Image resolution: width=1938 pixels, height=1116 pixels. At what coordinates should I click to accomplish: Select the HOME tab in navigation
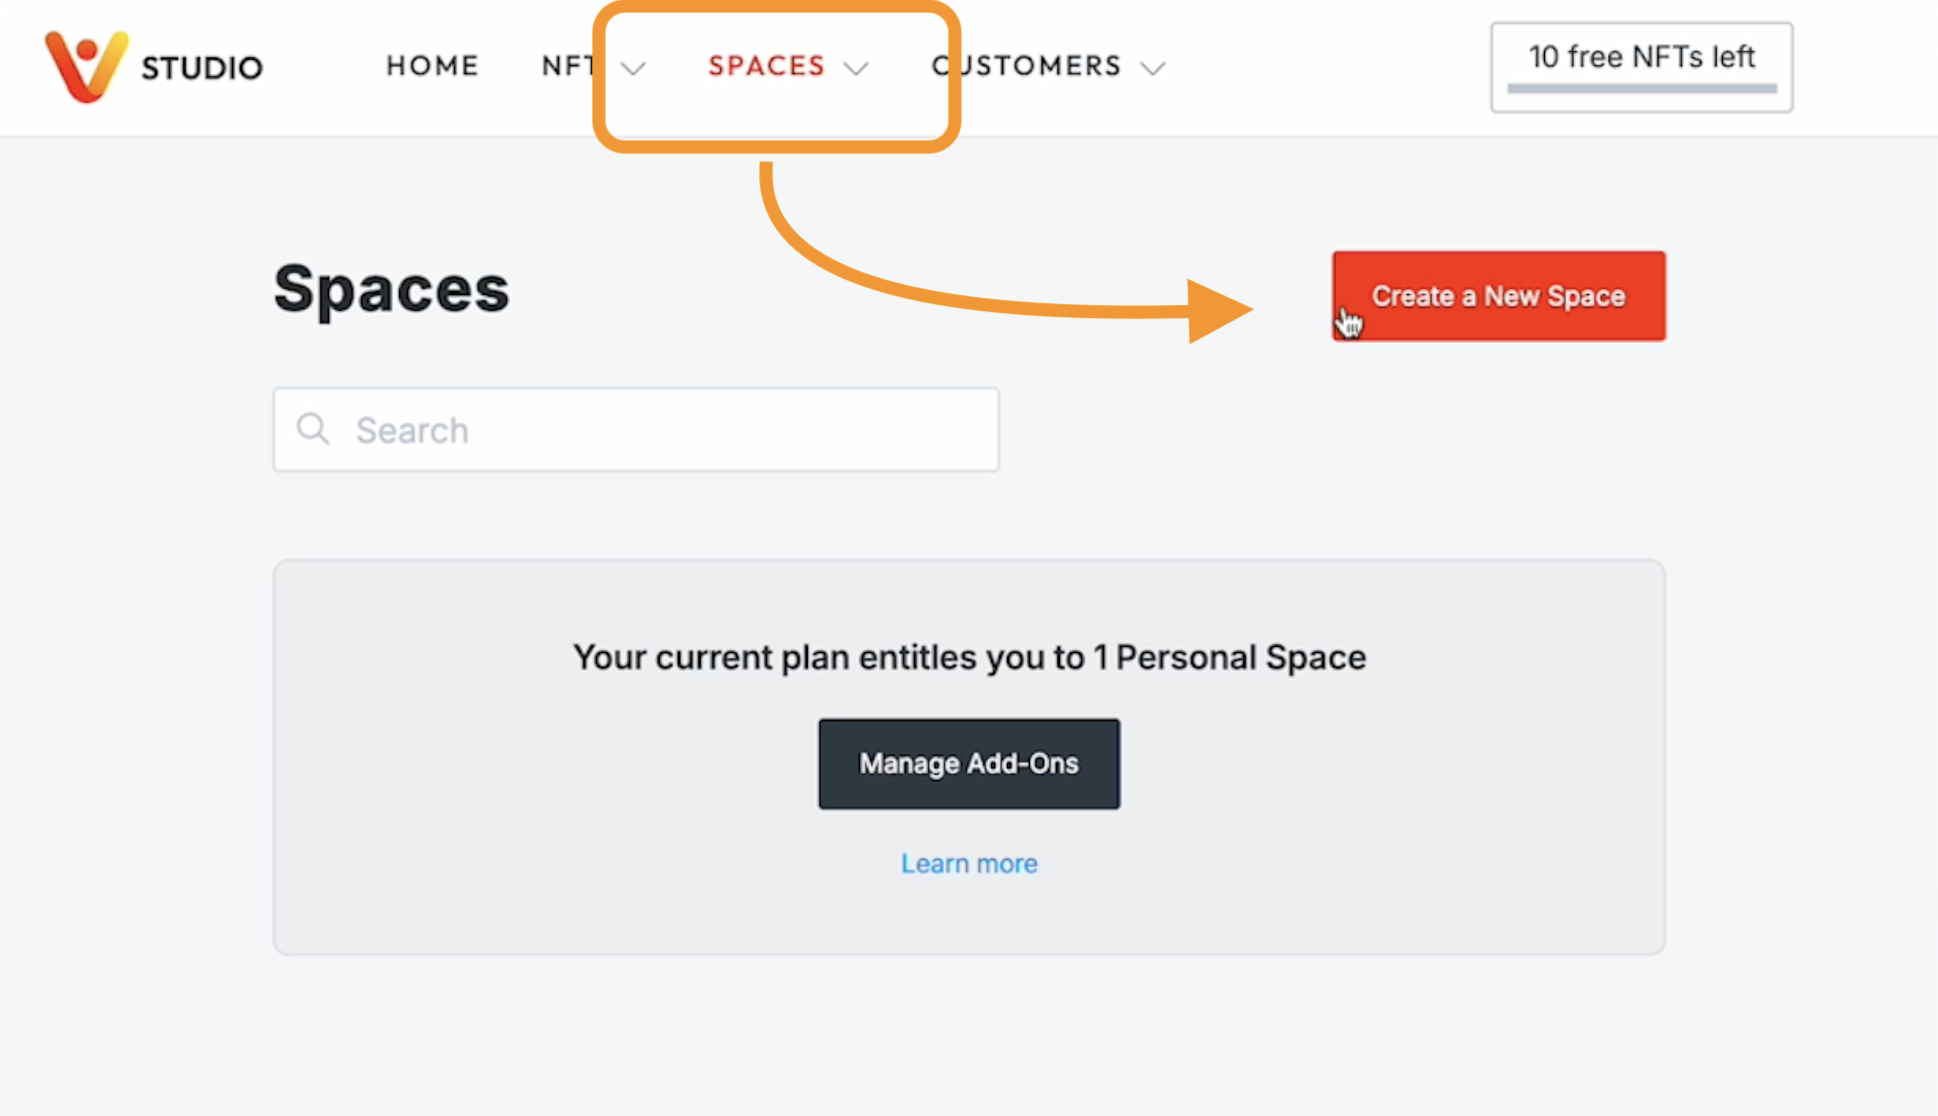(x=432, y=66)
